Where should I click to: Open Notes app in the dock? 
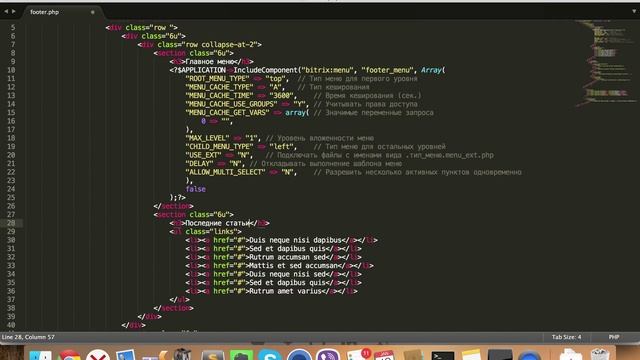tap(471, 355)
